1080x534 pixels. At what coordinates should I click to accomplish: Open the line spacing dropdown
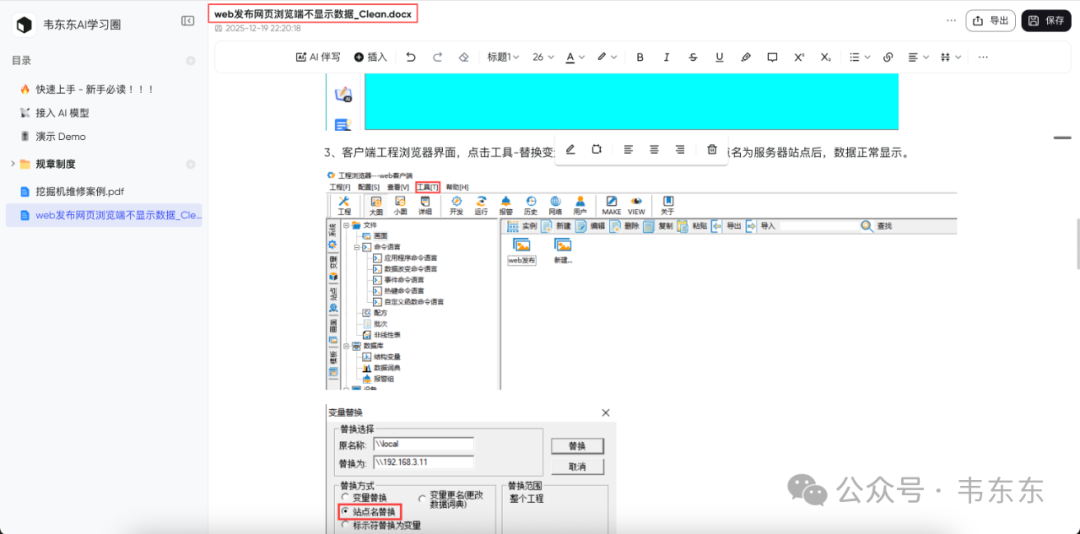pyautogui.click(x=951, y=57)
